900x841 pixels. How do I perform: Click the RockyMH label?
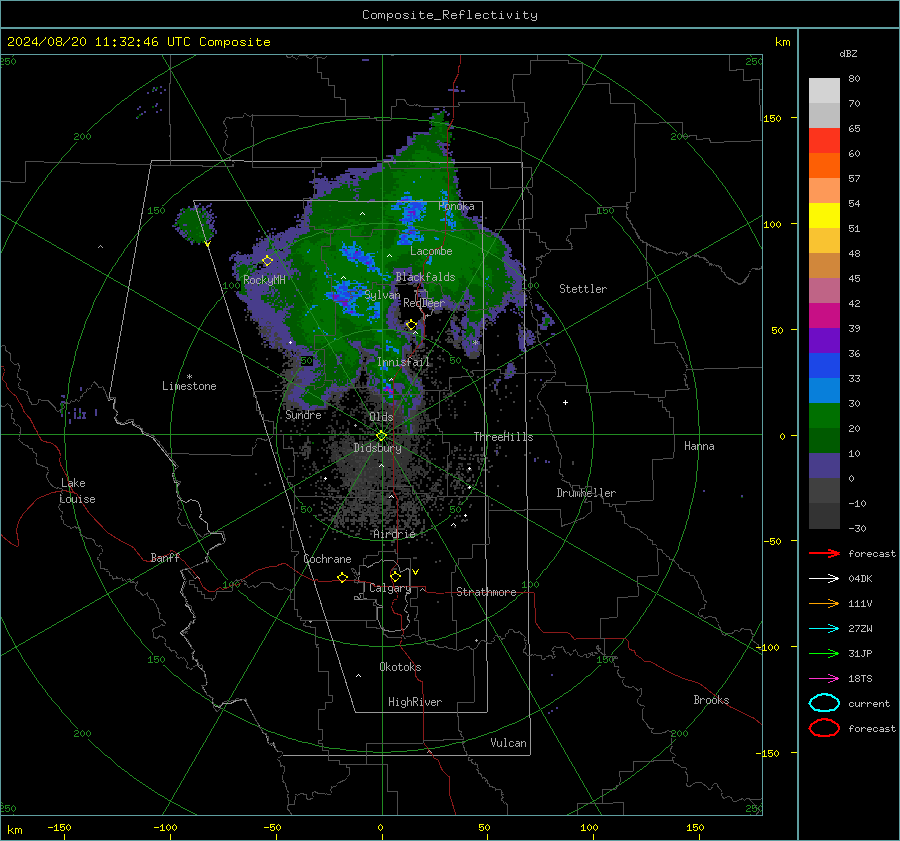264,280
